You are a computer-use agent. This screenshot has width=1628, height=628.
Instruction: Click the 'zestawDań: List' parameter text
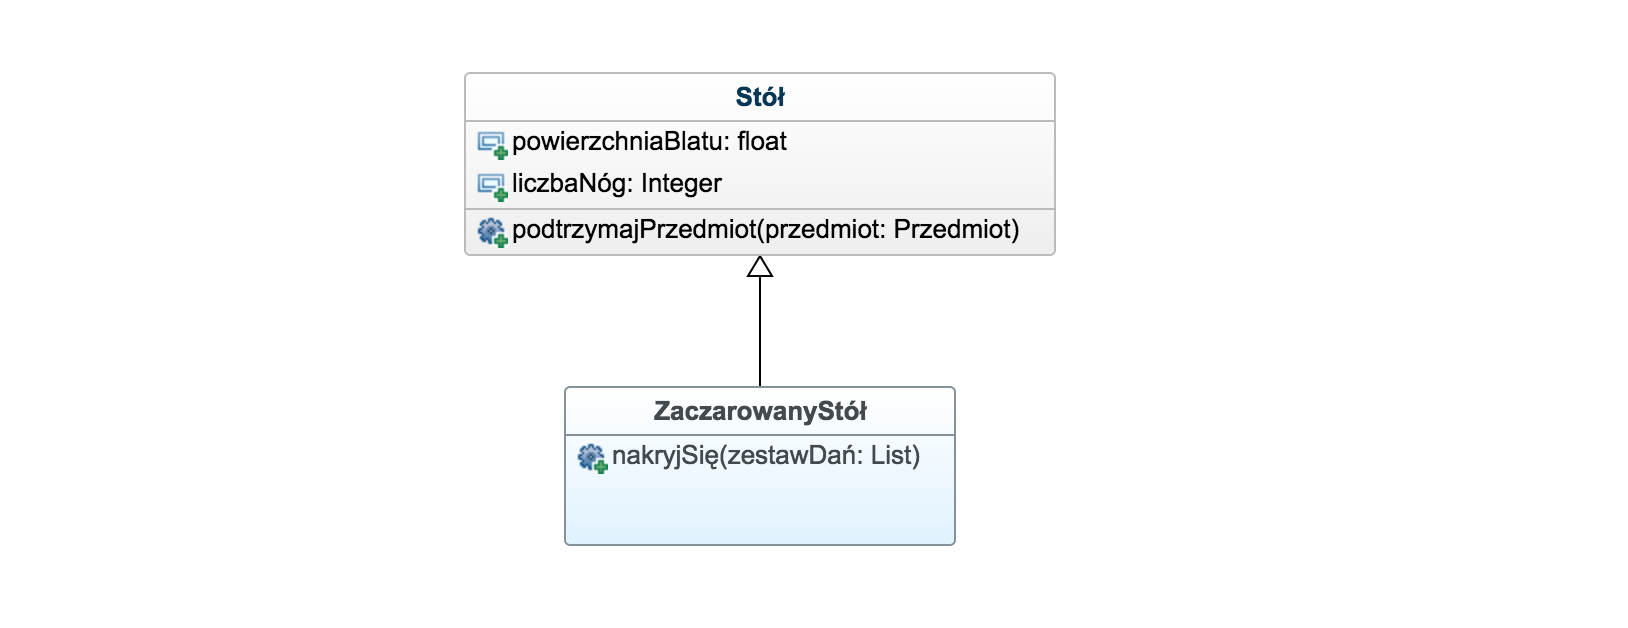819,456
